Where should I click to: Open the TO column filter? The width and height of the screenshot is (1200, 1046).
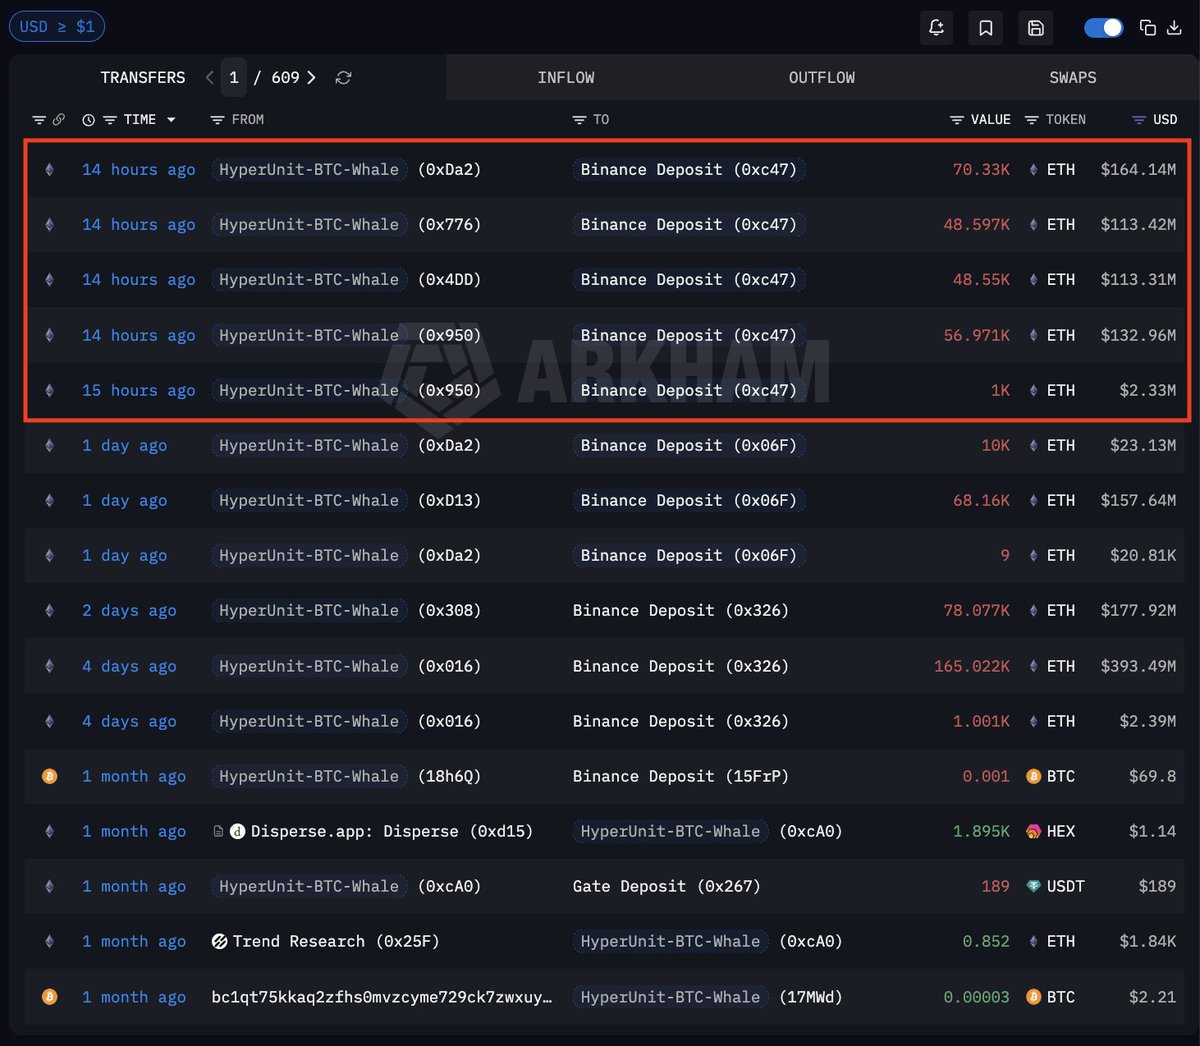(579, 120)
